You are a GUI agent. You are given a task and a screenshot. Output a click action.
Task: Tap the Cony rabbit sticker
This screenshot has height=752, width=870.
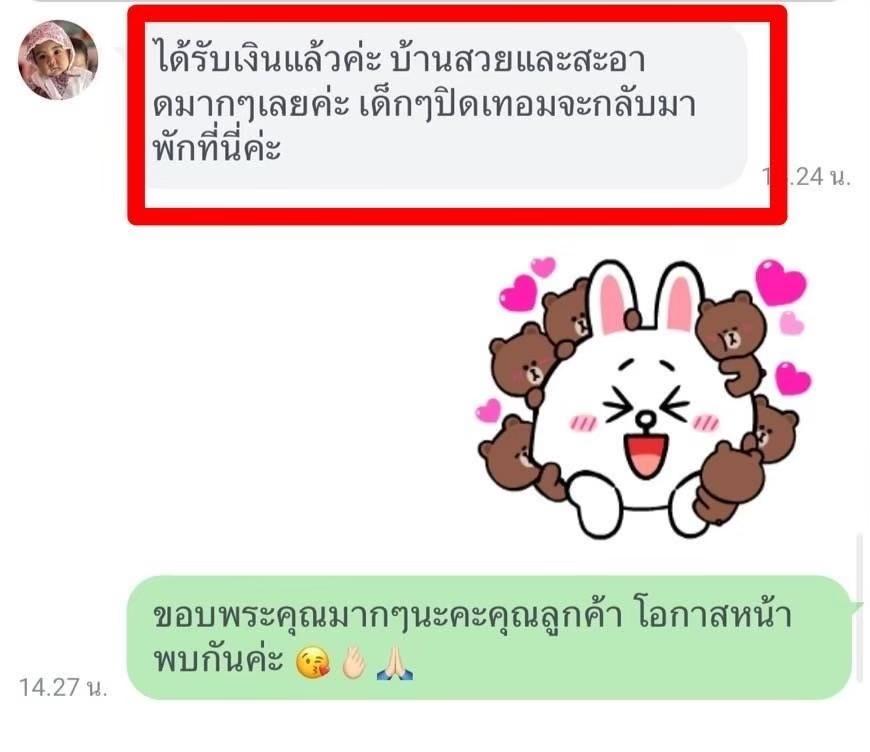pos(644,398)
